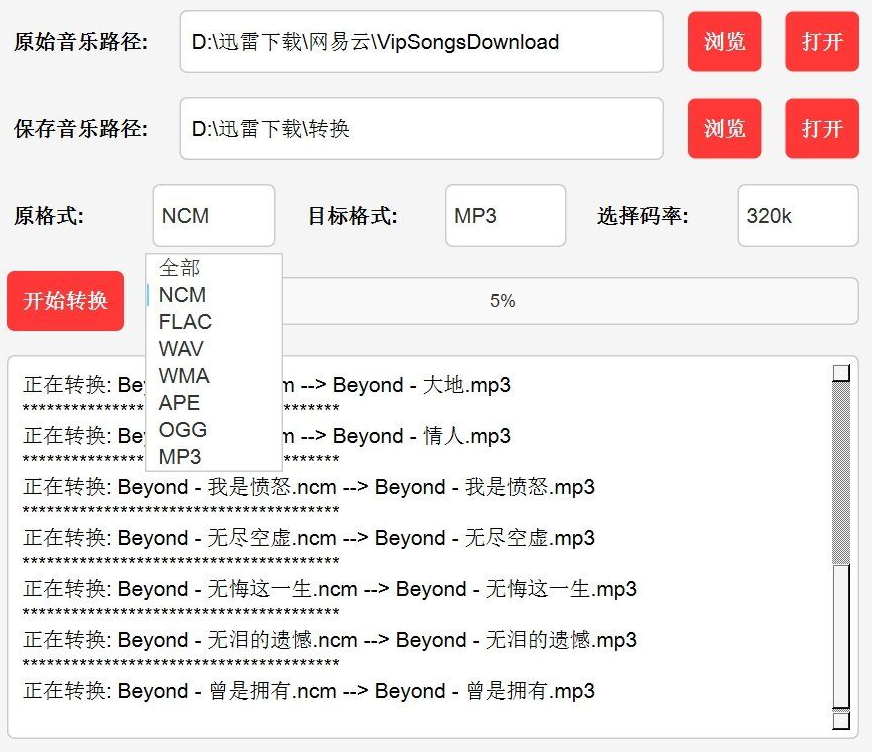The width and height of the screenshot is (872, 752).
Task: Open the 目标格式 MP3 combo box
Action: coord(506,215)
